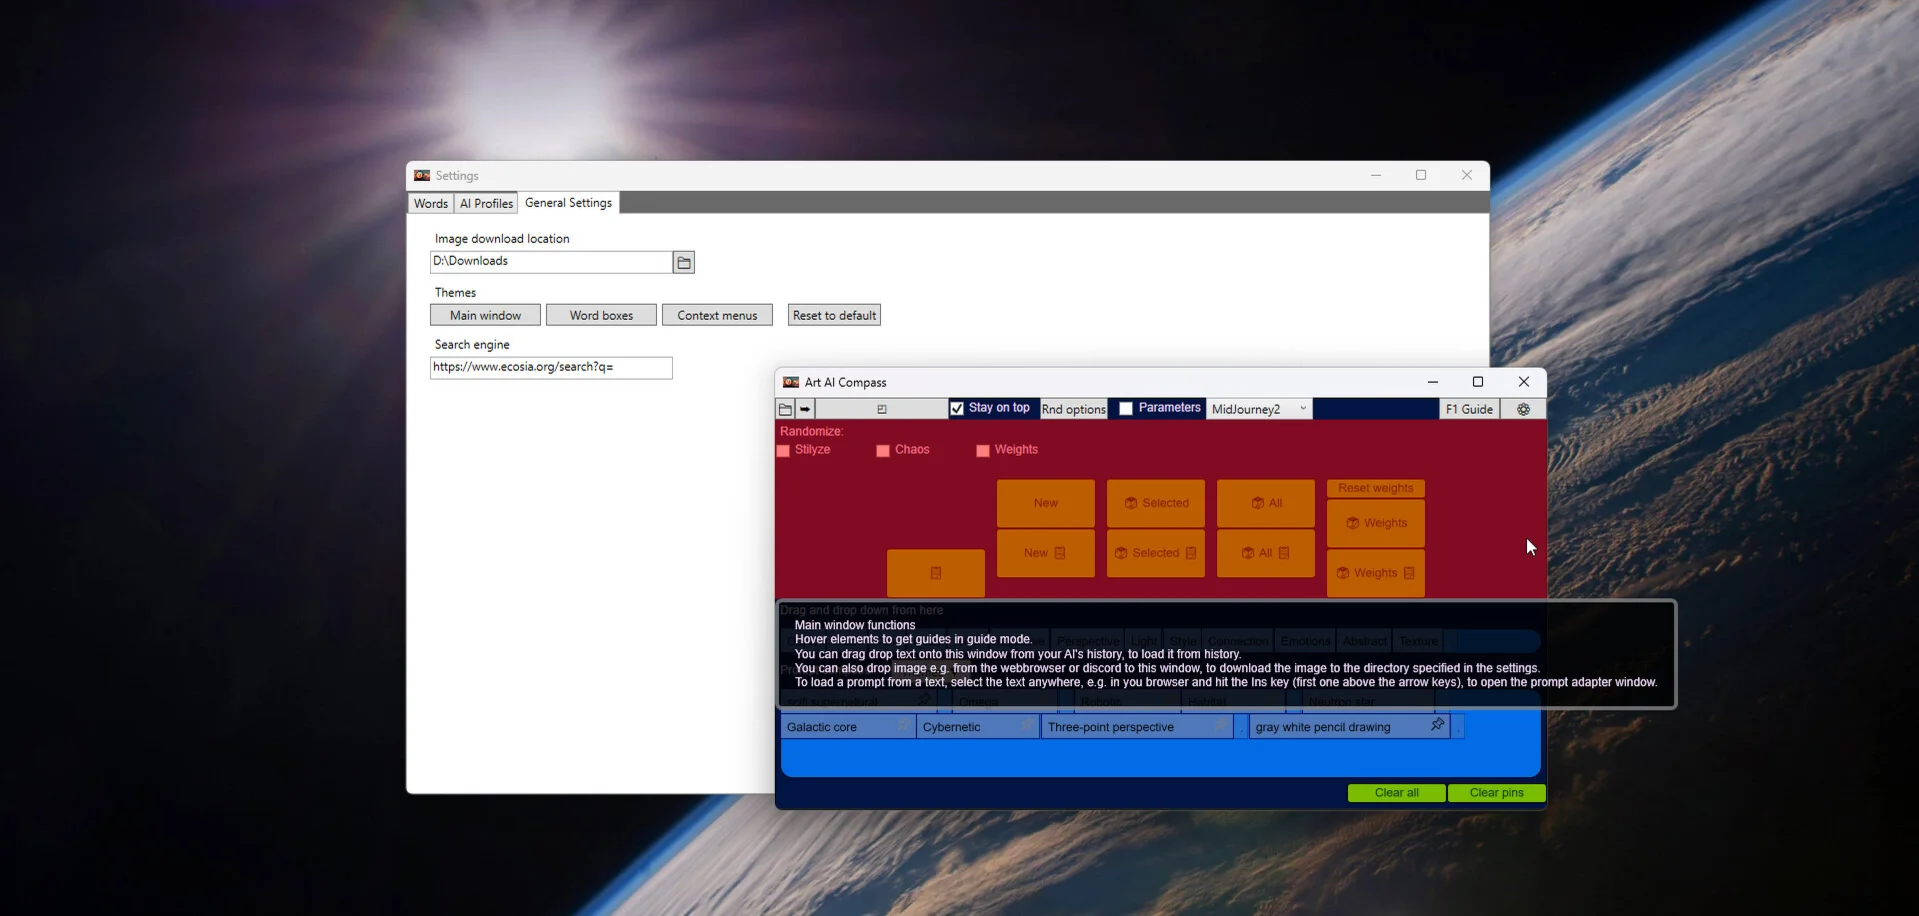Minimize the Settings window
The height and width of the screenshot is (916, 1919).
click(1376, 175)
